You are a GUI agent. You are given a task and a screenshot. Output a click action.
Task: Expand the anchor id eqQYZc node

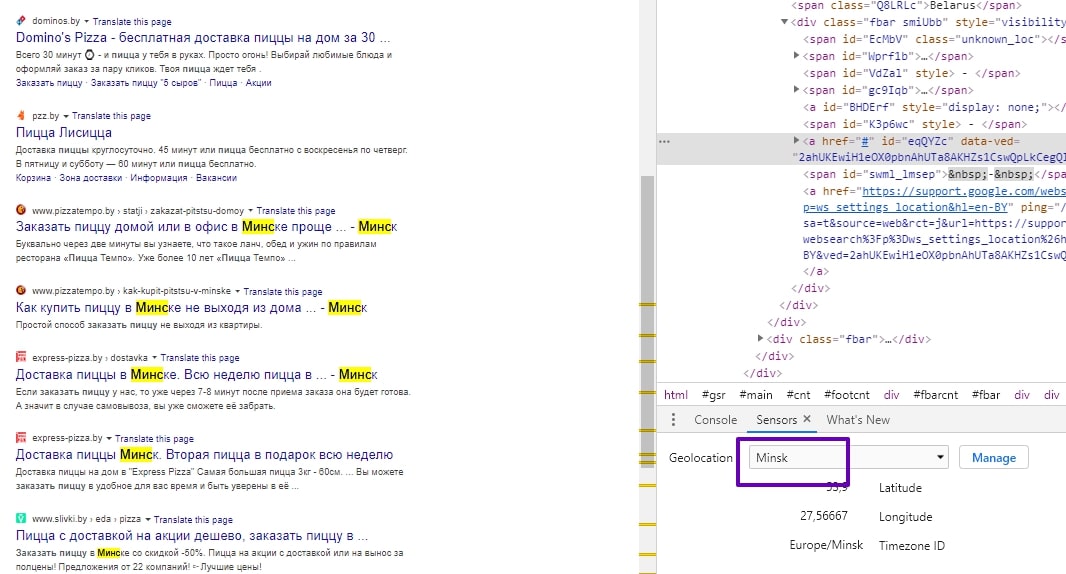click(796, 140)
